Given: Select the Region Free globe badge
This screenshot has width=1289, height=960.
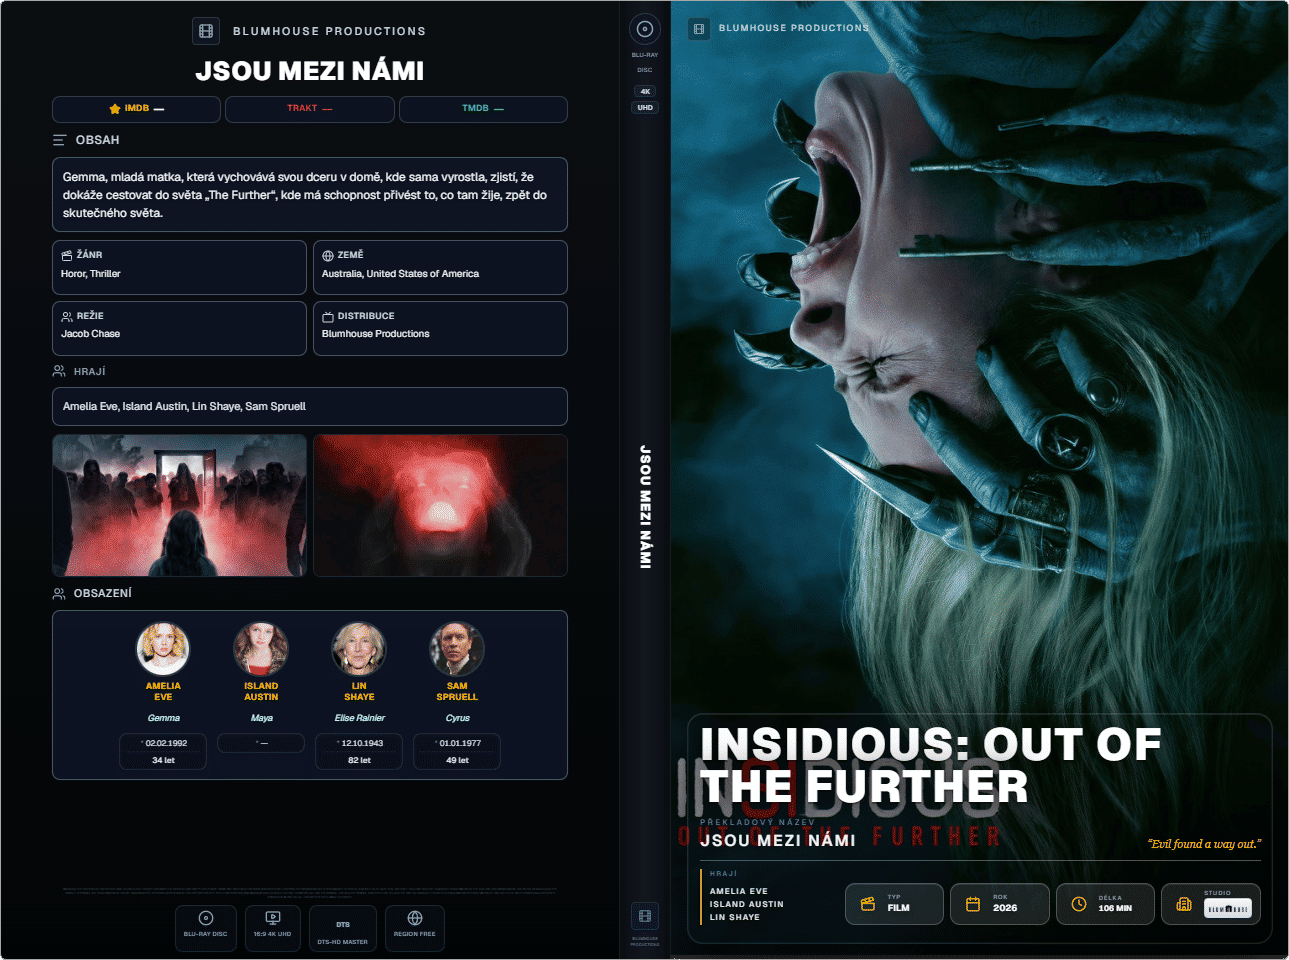Looking at the screenshot, I should tap(414, 929).
